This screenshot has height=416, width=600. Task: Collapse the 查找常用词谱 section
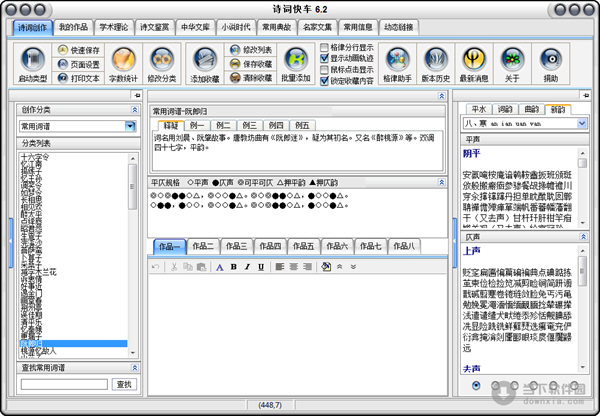(135, 368)
